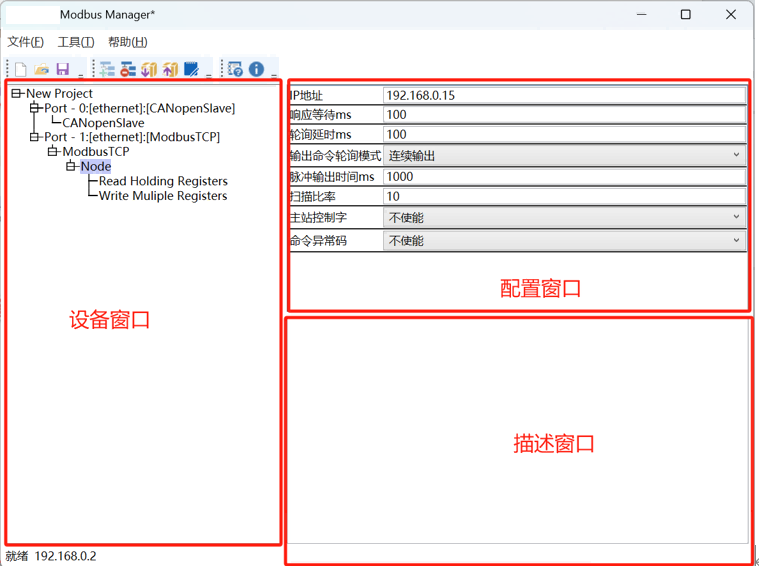Click the Modbus Manager* window title
The height and width of the screenshot is (566, 759).
point(107,15)
